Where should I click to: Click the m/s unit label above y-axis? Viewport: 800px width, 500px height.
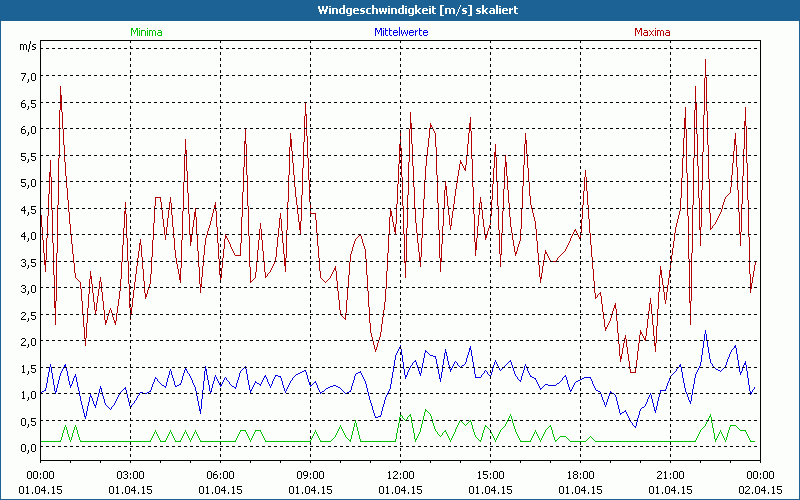pos(26,46)
